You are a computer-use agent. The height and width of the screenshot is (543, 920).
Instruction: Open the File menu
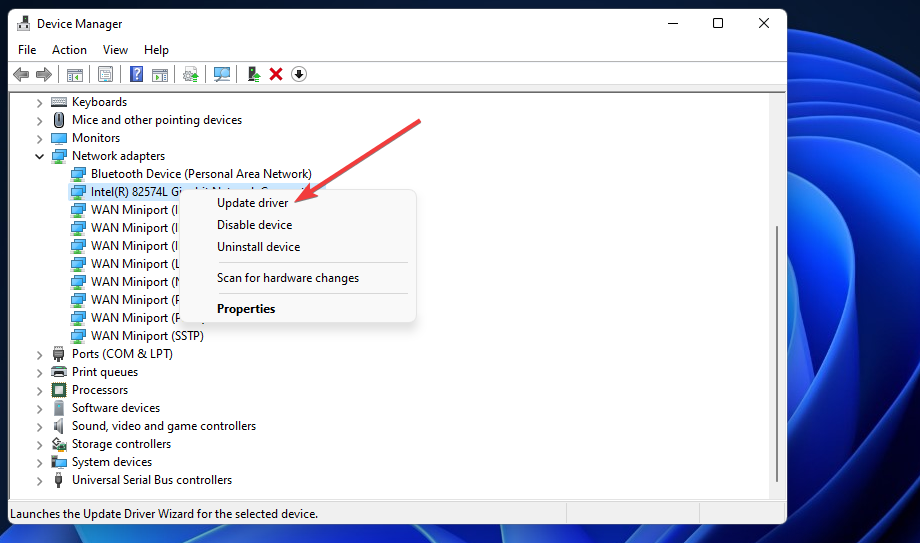tap(27, 50)
